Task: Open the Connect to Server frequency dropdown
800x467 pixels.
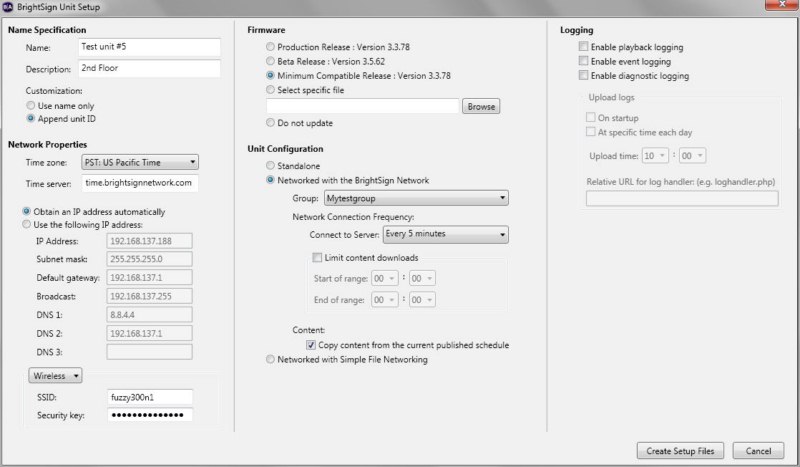Action: [x=445, y=234]
